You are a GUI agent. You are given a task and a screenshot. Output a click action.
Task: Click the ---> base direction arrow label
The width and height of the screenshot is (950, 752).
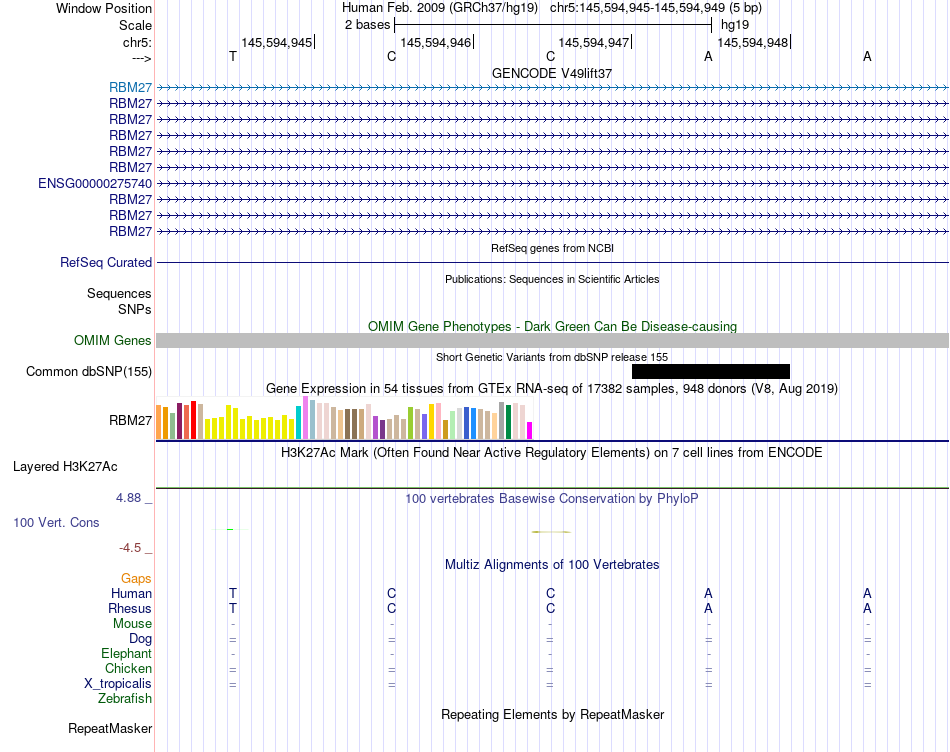141,58
